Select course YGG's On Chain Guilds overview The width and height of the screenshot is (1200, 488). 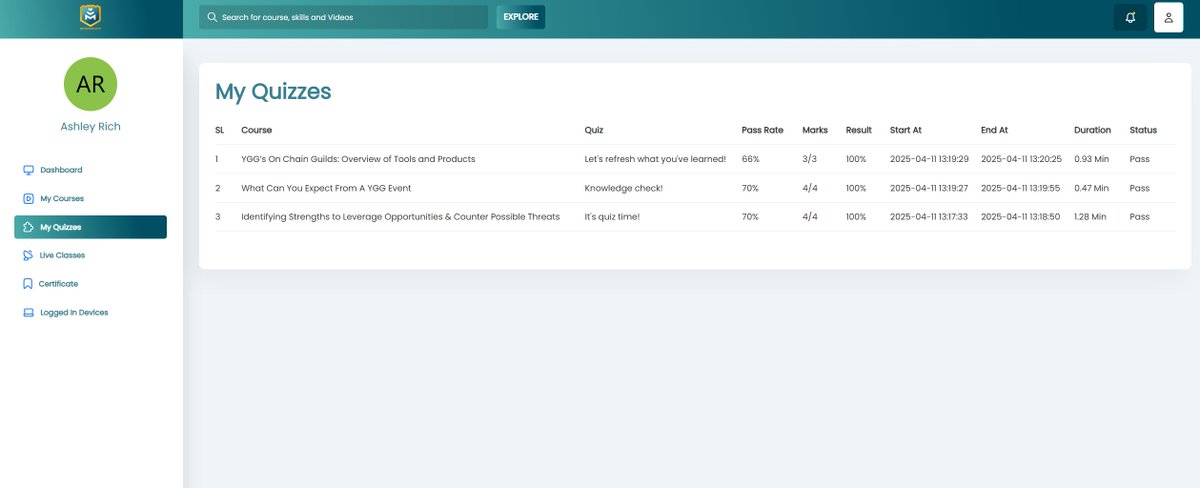[x=358, y=159]
